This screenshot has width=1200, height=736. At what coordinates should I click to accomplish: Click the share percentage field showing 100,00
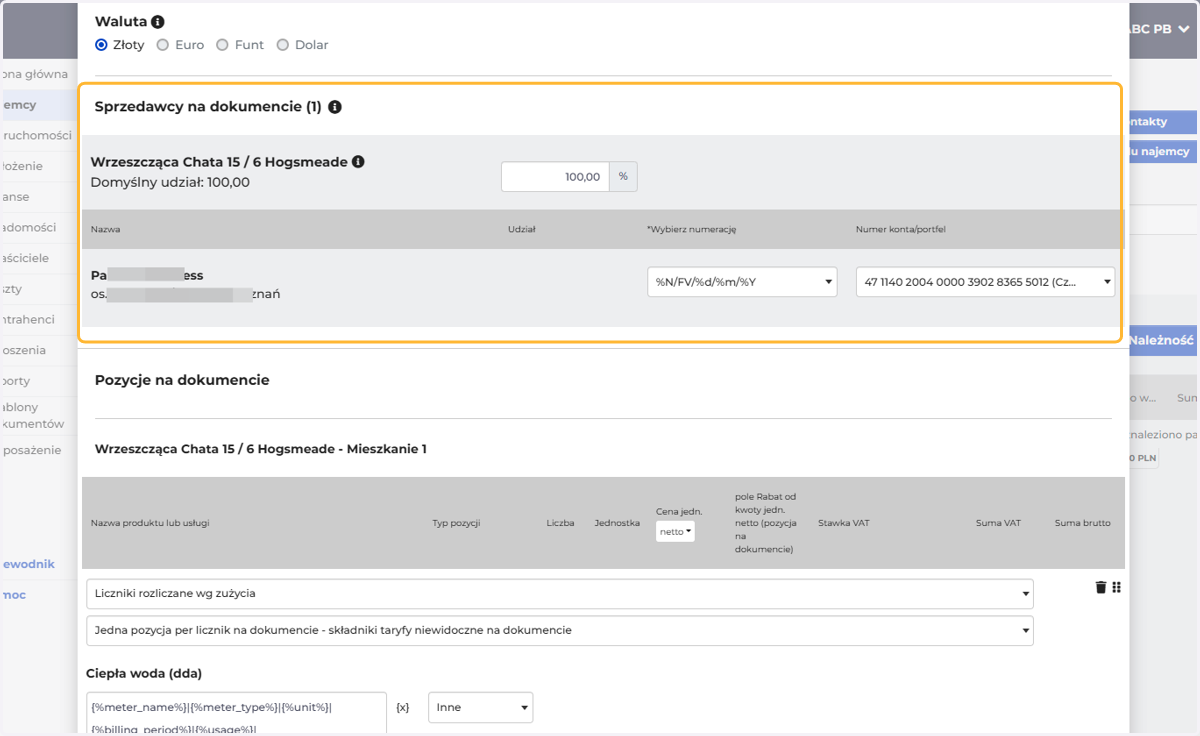coord(555,176)
